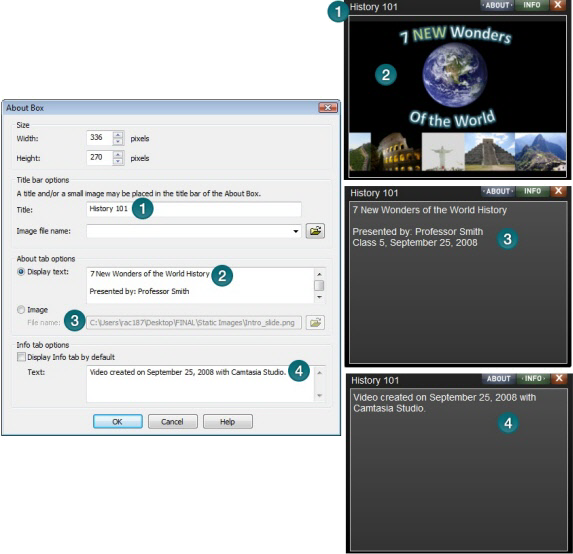Click the Width pixels input field

click(100, 138)
